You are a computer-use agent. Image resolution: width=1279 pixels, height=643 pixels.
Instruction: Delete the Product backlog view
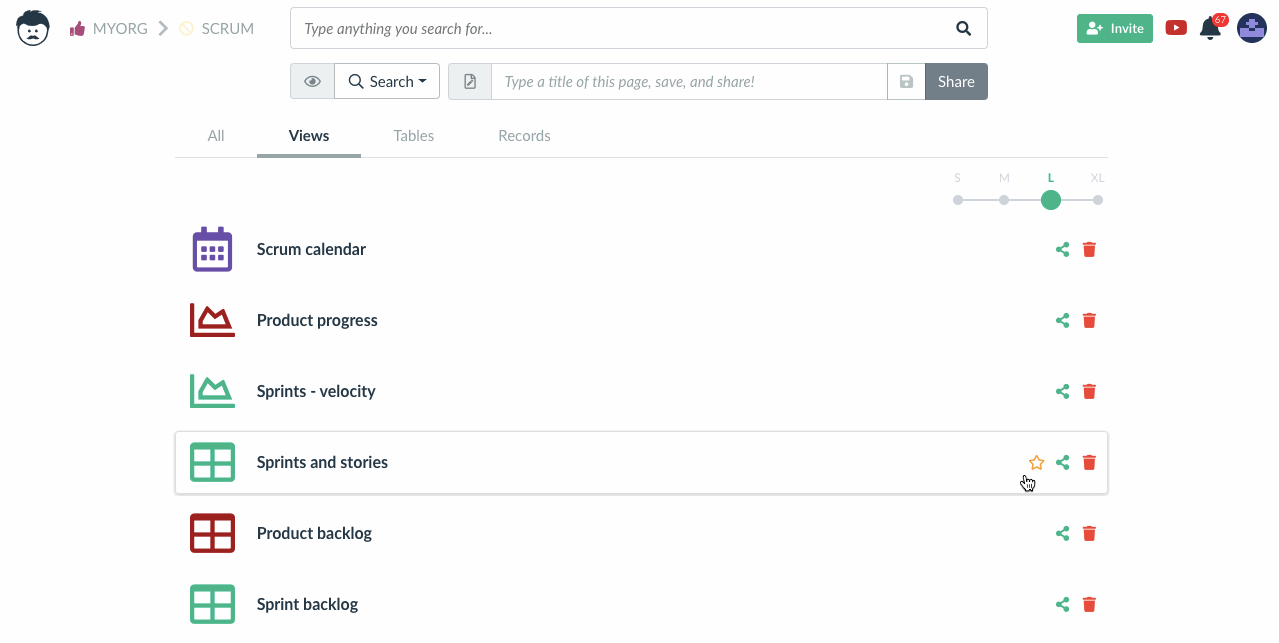point(1090,534)
